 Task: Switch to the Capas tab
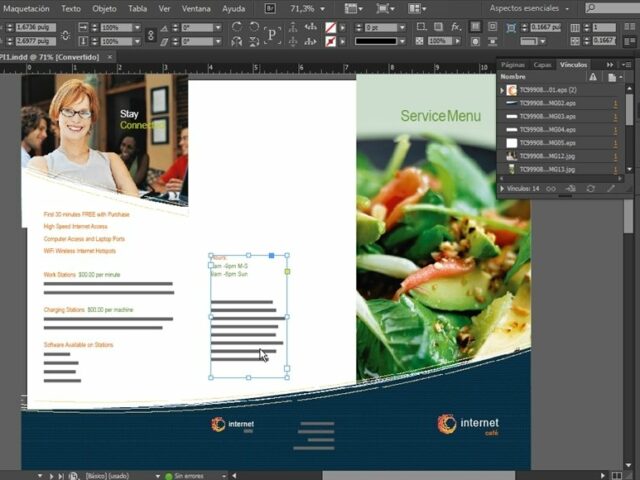click(x=542, y=64)
